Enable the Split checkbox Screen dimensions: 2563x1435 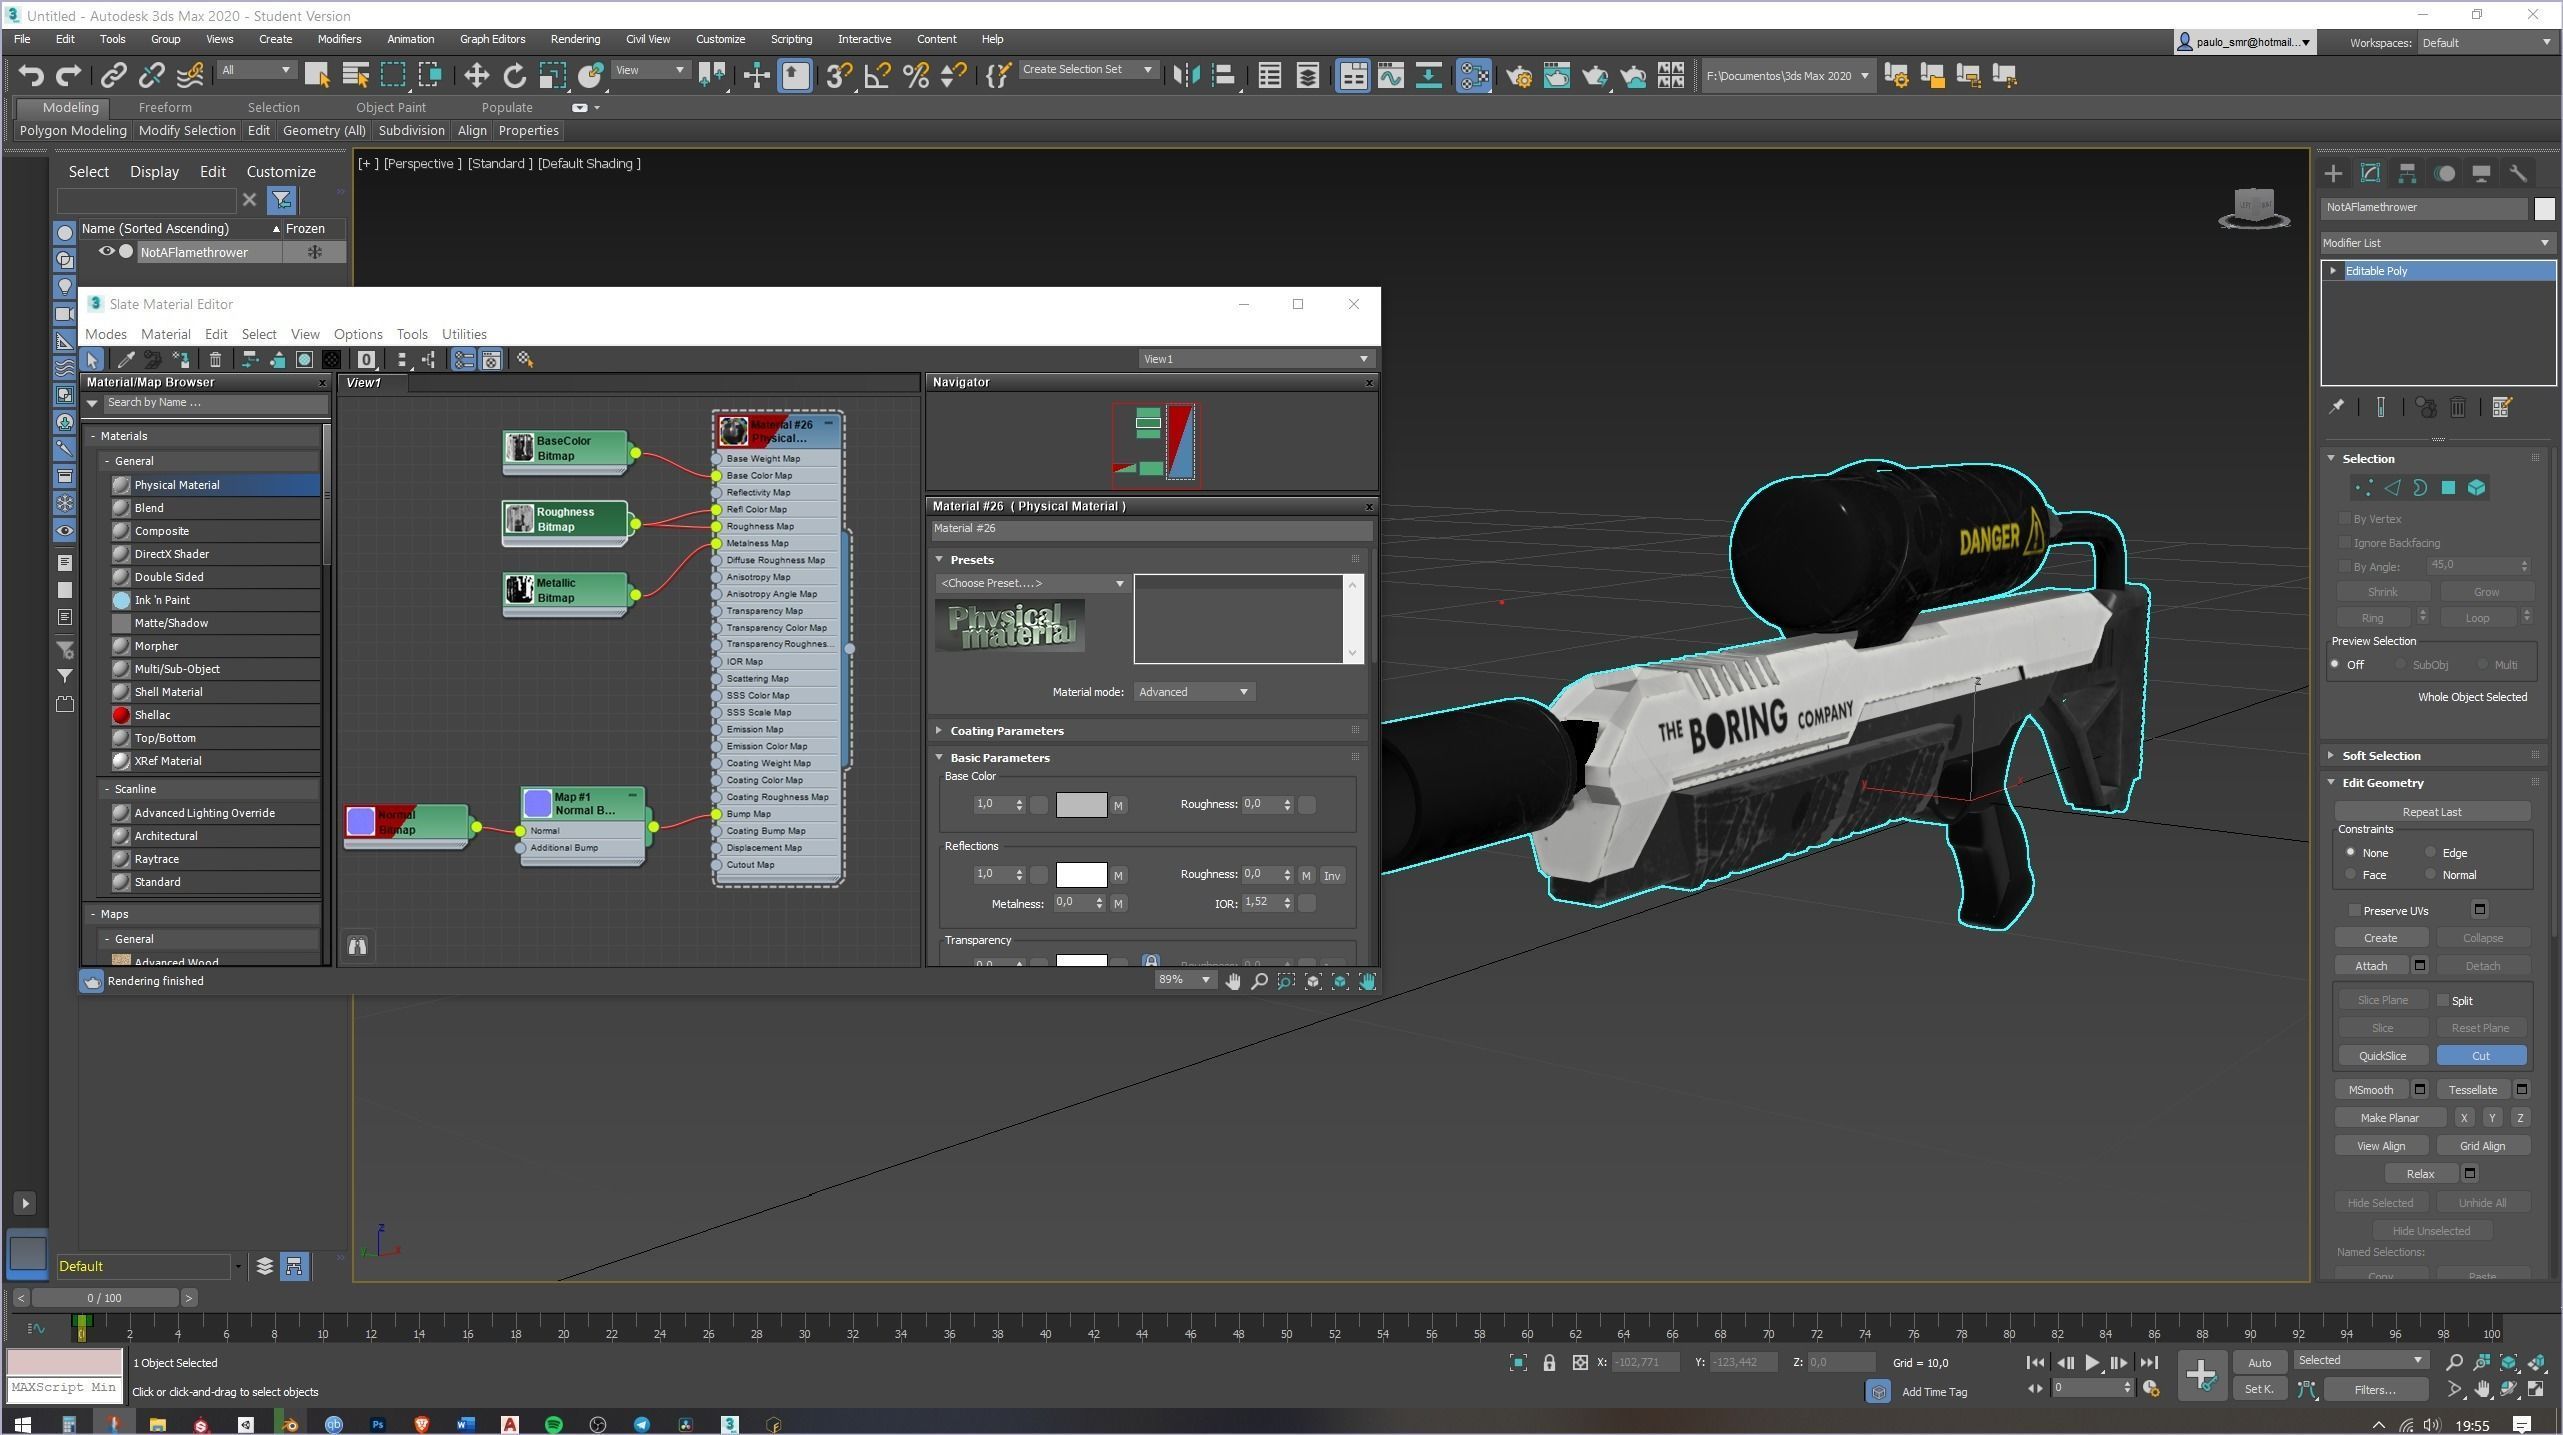[x=2443, y=1001]
